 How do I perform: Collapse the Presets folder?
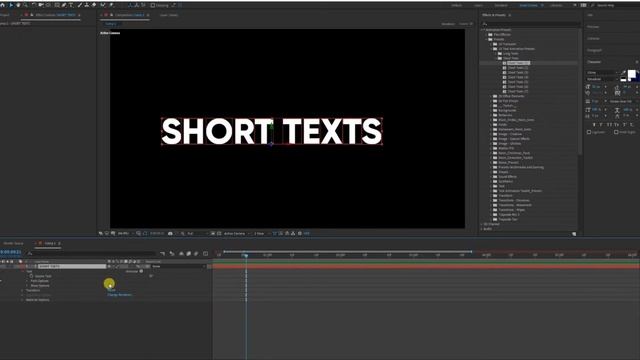click(487, 39)
